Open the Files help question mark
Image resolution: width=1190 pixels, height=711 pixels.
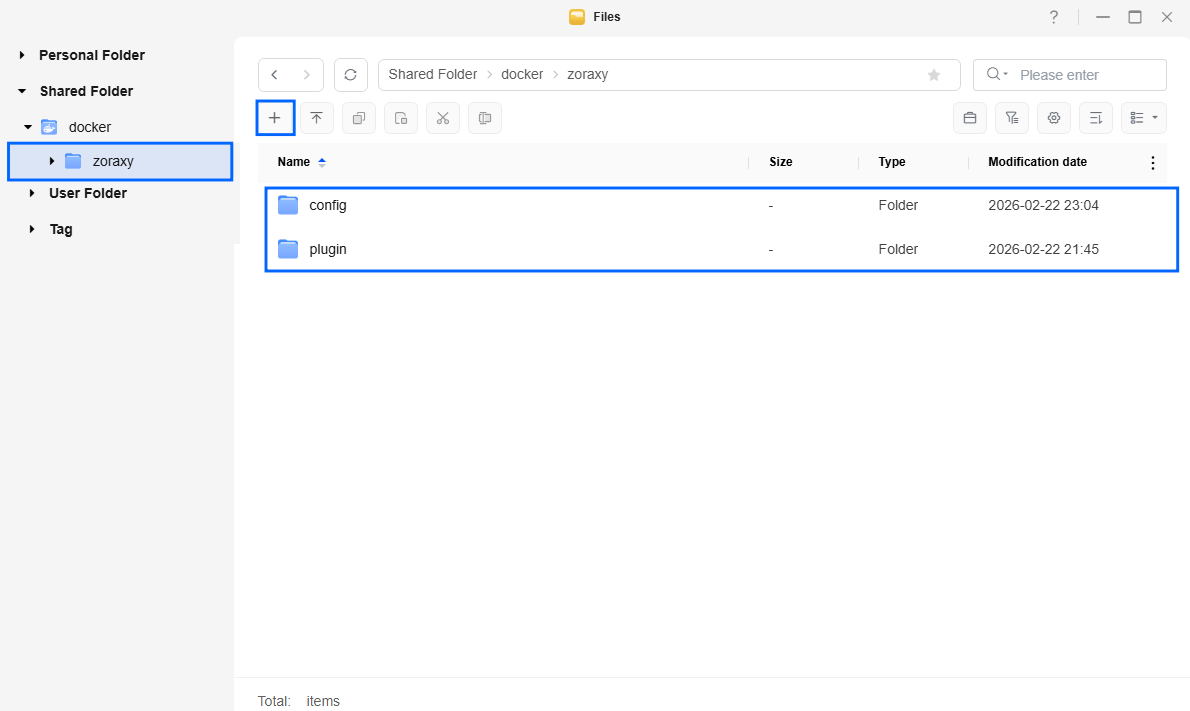pos(1053,17)
